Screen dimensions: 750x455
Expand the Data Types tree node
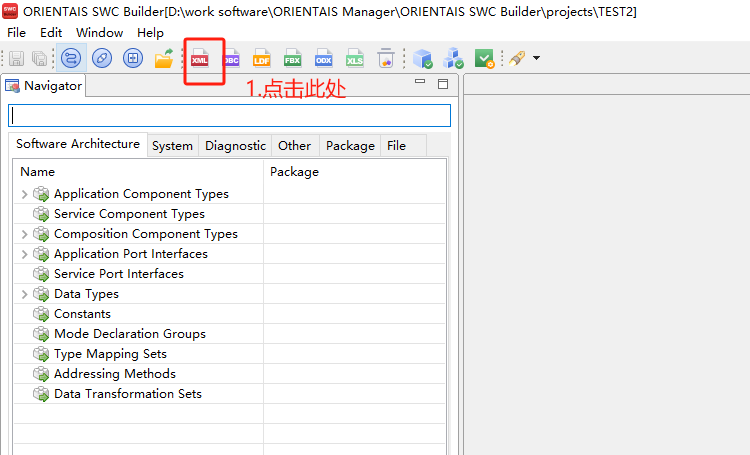click(24, 294)
